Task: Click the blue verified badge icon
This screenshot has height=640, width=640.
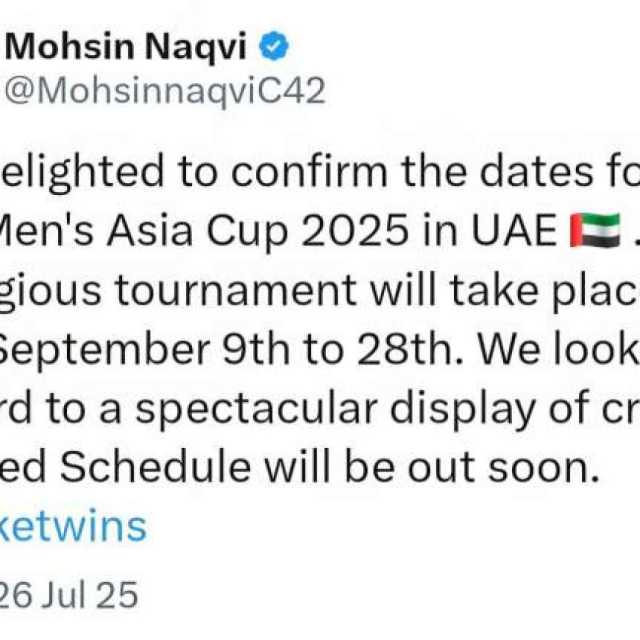Action: pos(274,46)
